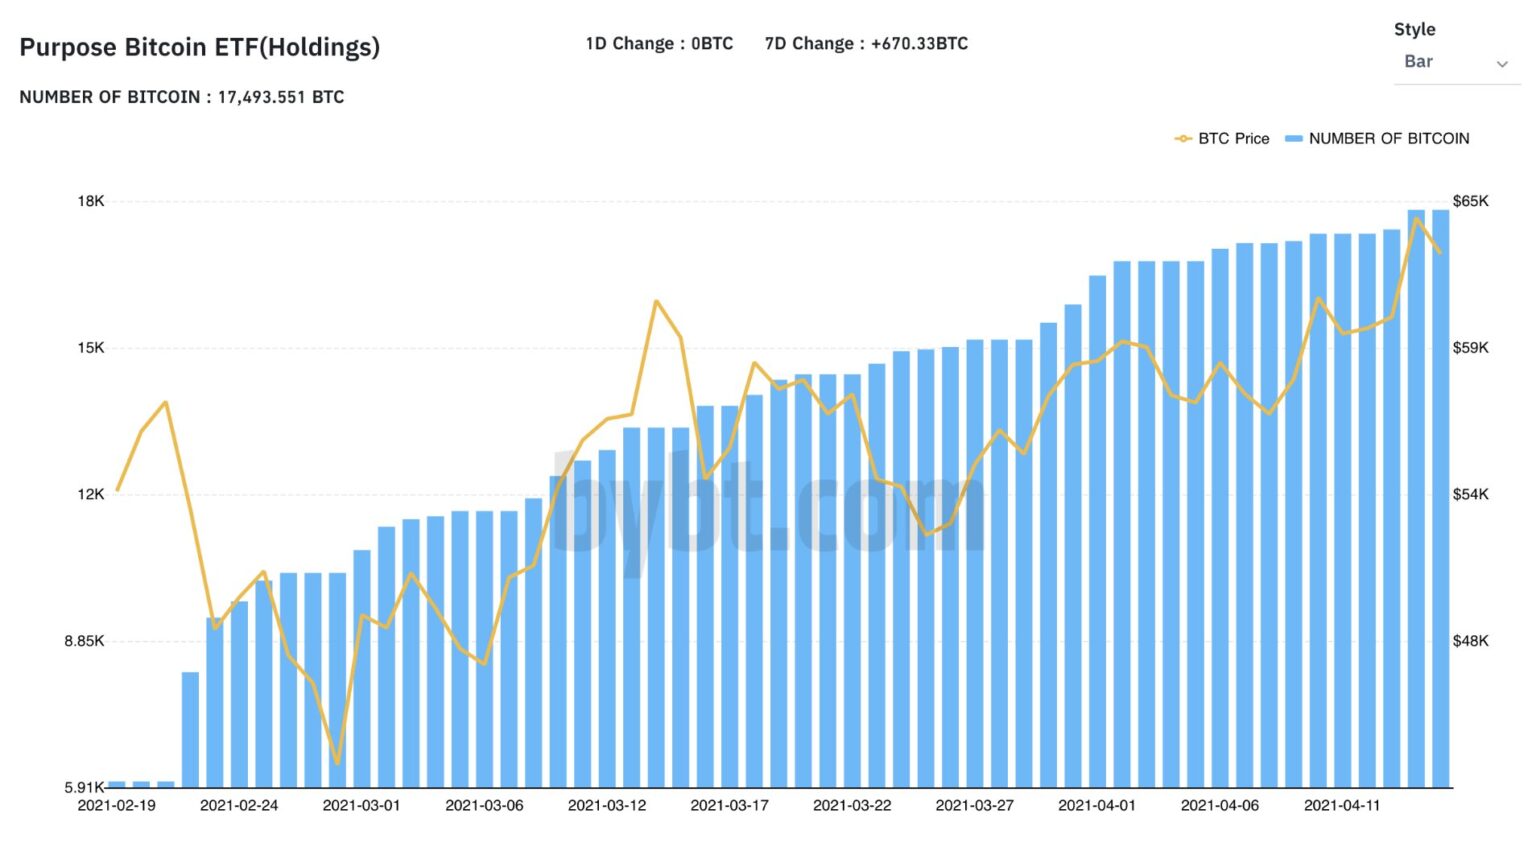Click the bar above the 2021-03-01 label
This screenshot has height=847, width=1536.
click(x=362, y=668)
